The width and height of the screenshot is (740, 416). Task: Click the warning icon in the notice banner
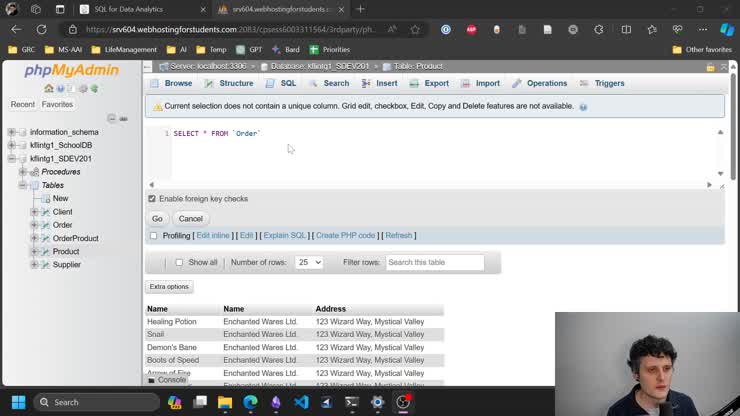[x=157, y=106]
